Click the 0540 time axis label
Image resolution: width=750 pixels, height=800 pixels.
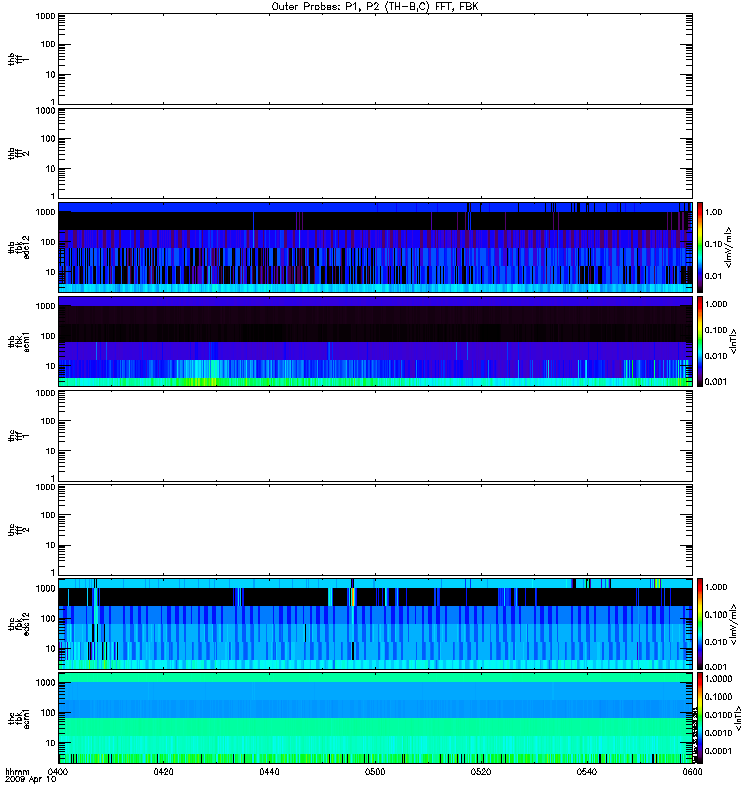[586, 772]
